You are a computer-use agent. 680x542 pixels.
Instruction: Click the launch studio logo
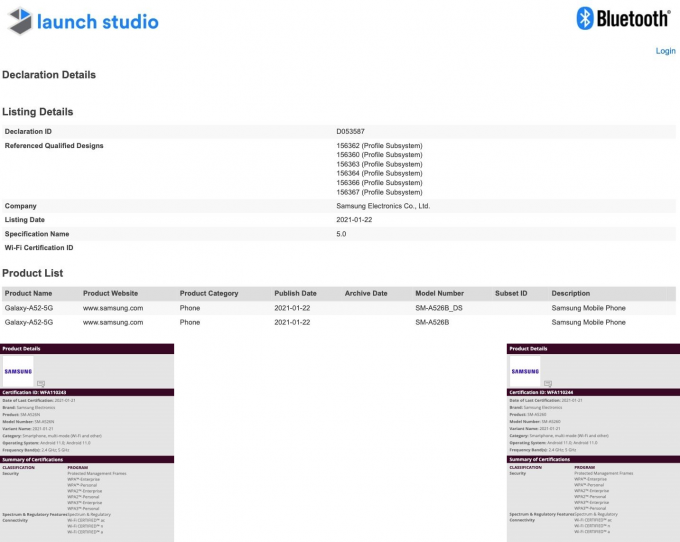pyautogui.click(x=83, y=21)
